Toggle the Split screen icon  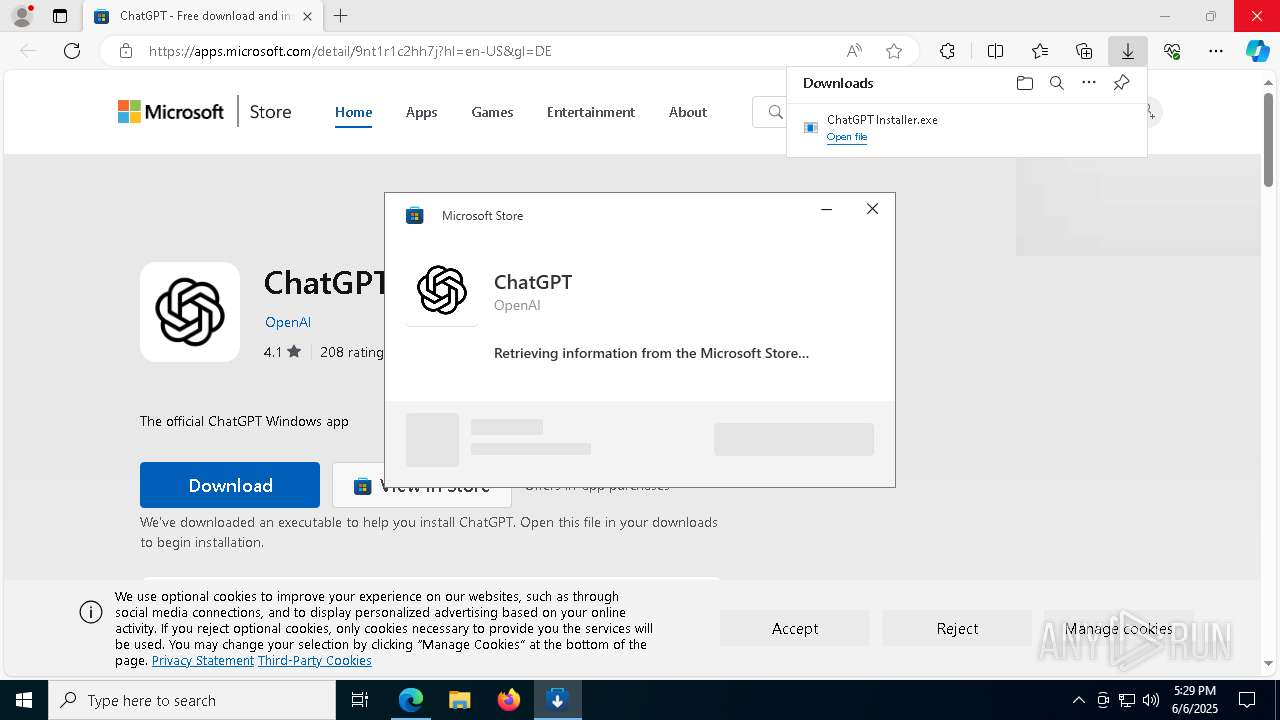[x=996, y=51]
